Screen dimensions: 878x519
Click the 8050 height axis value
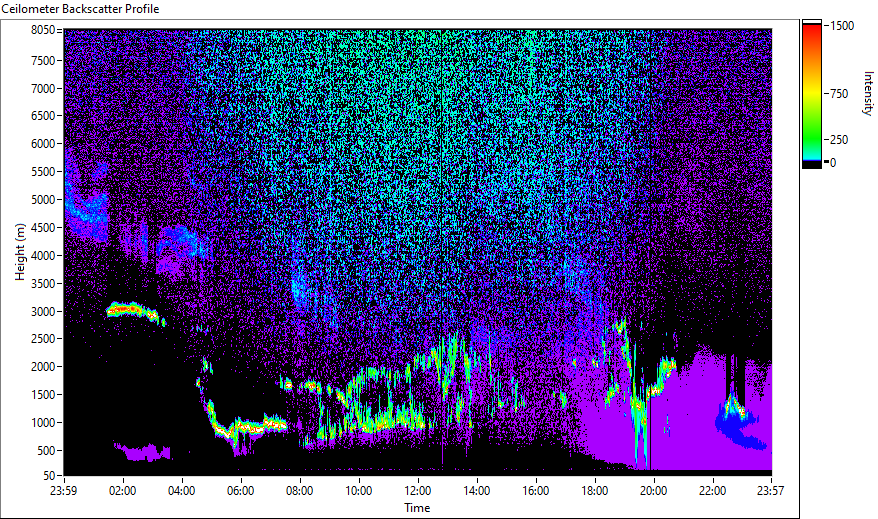(x=43, y=30)
